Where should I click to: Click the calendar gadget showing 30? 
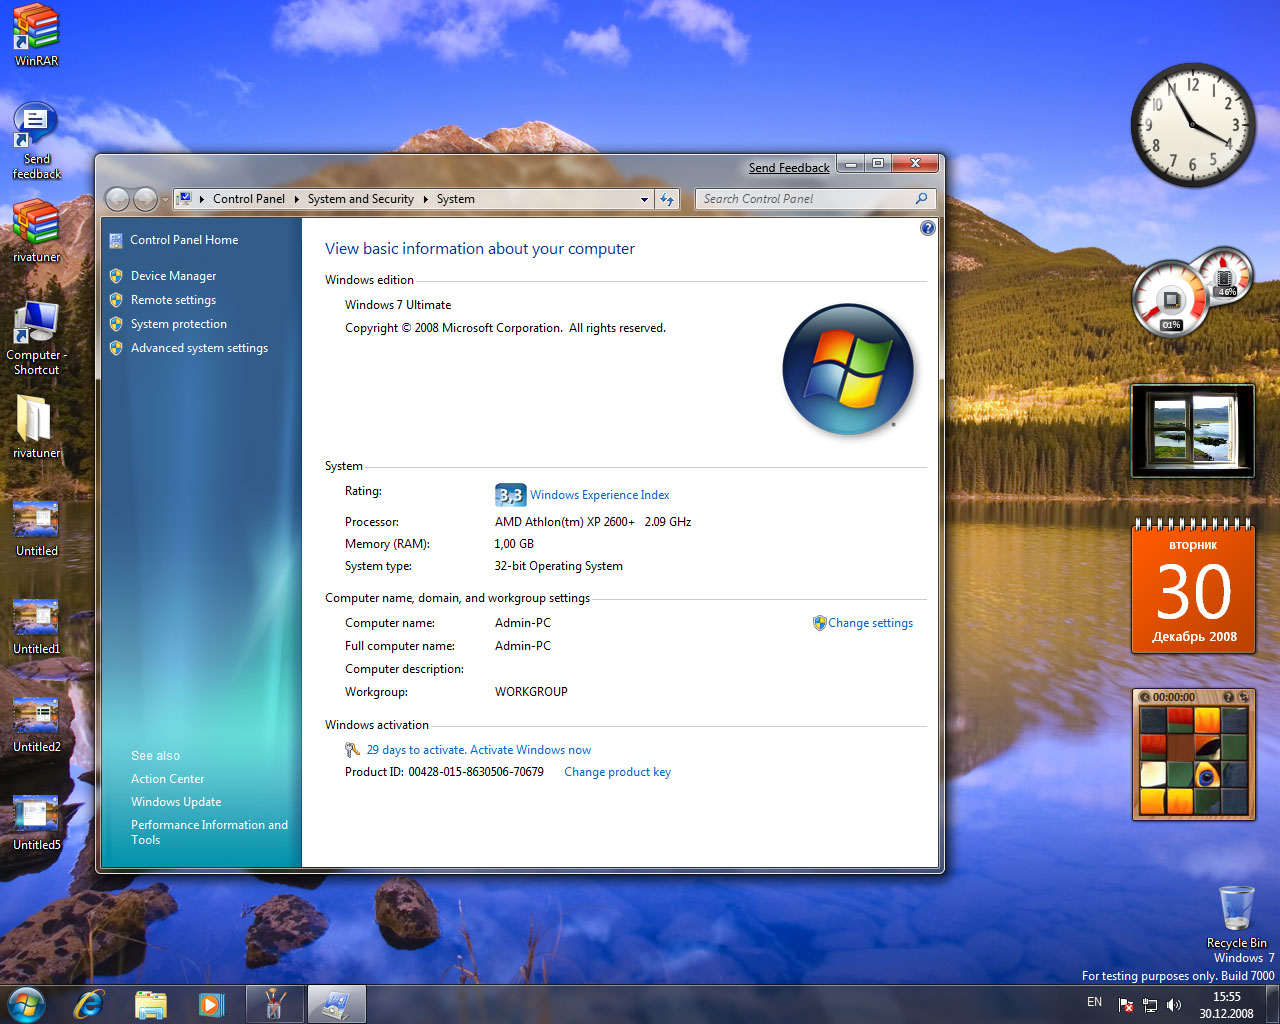tap(1193, 586)
